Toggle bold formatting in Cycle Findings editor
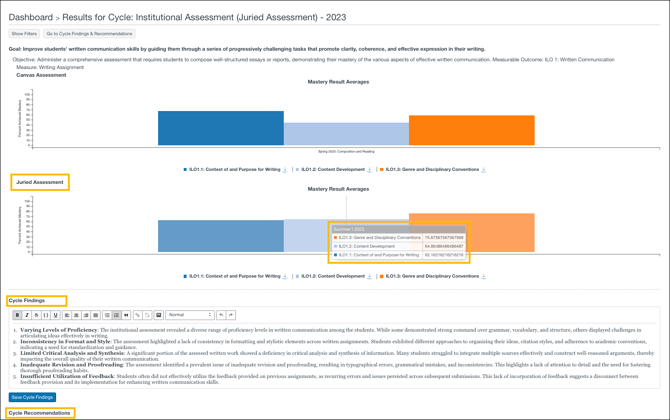 point(18,315)
